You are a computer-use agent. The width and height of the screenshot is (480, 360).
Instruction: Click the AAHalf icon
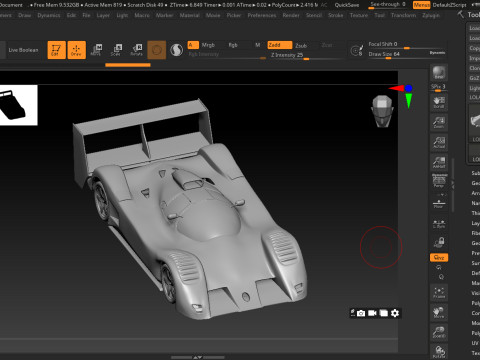point(439,162)
